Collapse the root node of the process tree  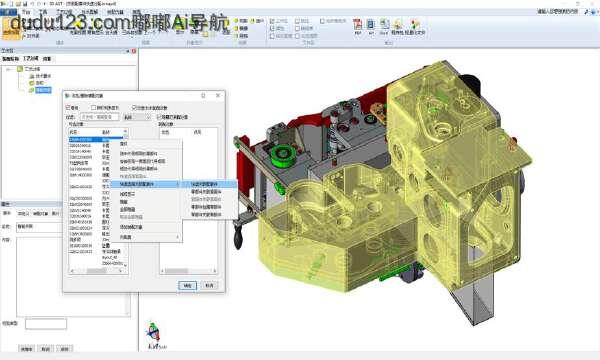(8, 69)
